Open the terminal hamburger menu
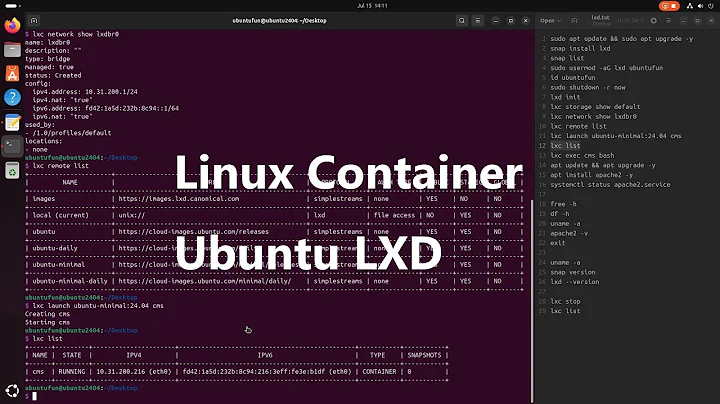This screenshot has height=404, width=720. pyautogui.click(x=478, y=21)
